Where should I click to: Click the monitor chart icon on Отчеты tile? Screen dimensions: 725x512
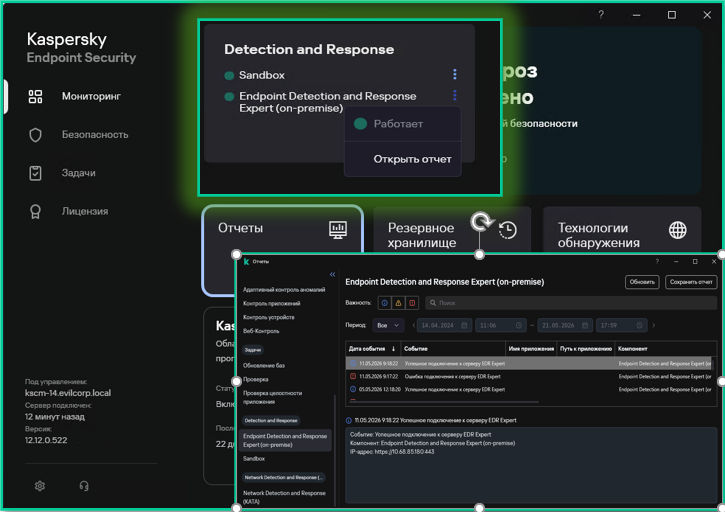click(x=338, y=229)
